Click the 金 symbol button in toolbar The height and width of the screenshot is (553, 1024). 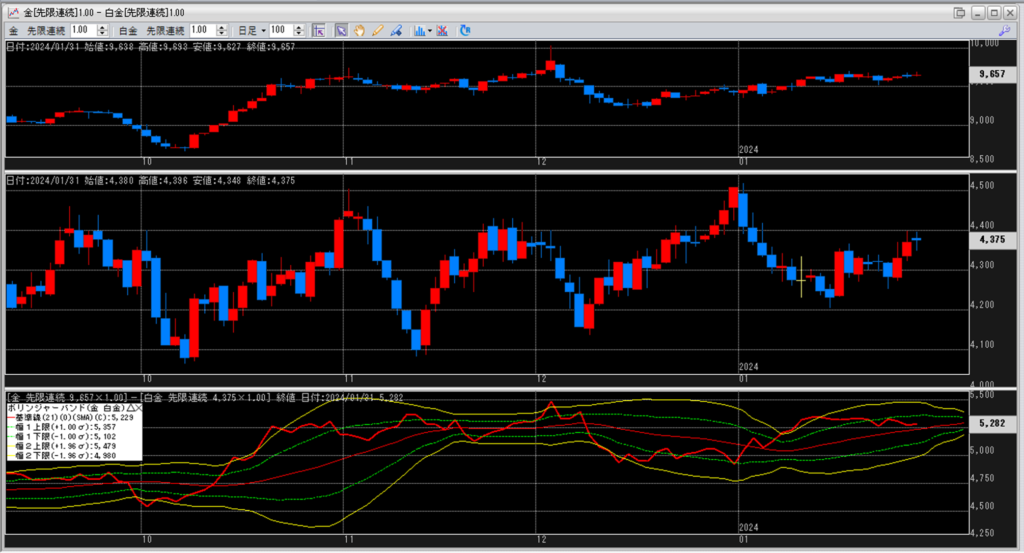point(14,31)
